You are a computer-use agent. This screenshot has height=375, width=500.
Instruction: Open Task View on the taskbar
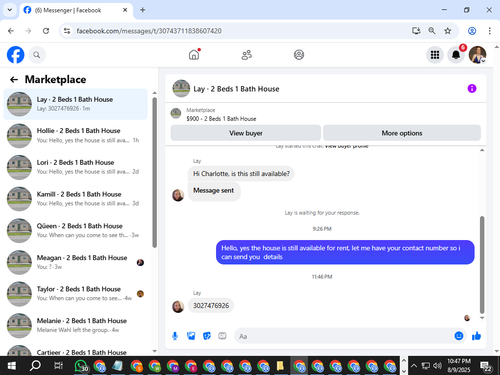tap(58, 366)
